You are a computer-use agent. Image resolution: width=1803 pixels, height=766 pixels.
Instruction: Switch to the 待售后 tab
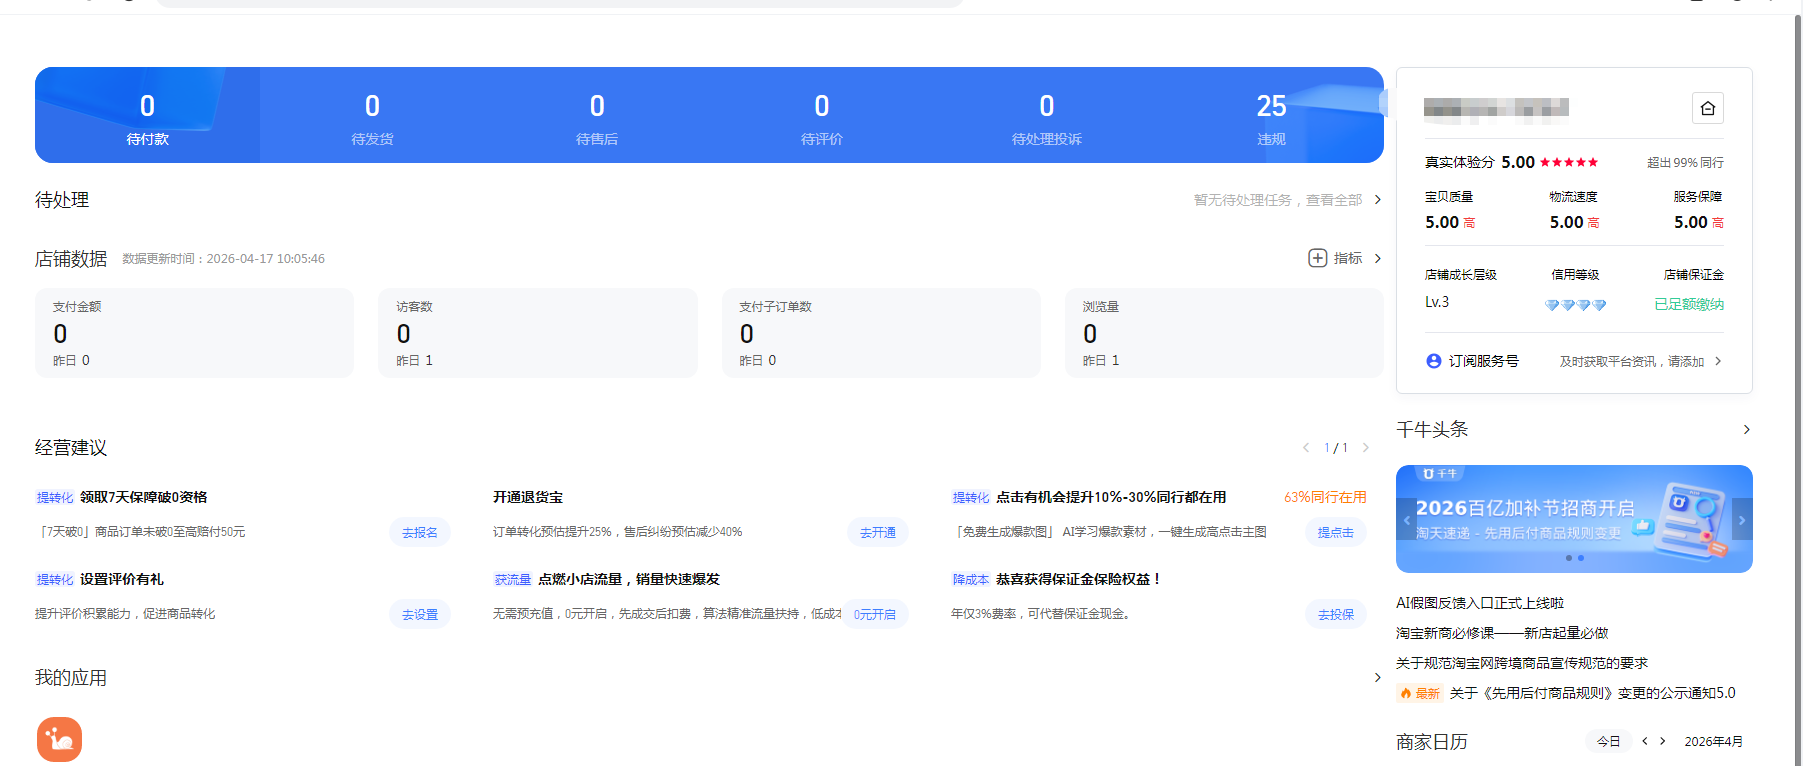(597, 115)
